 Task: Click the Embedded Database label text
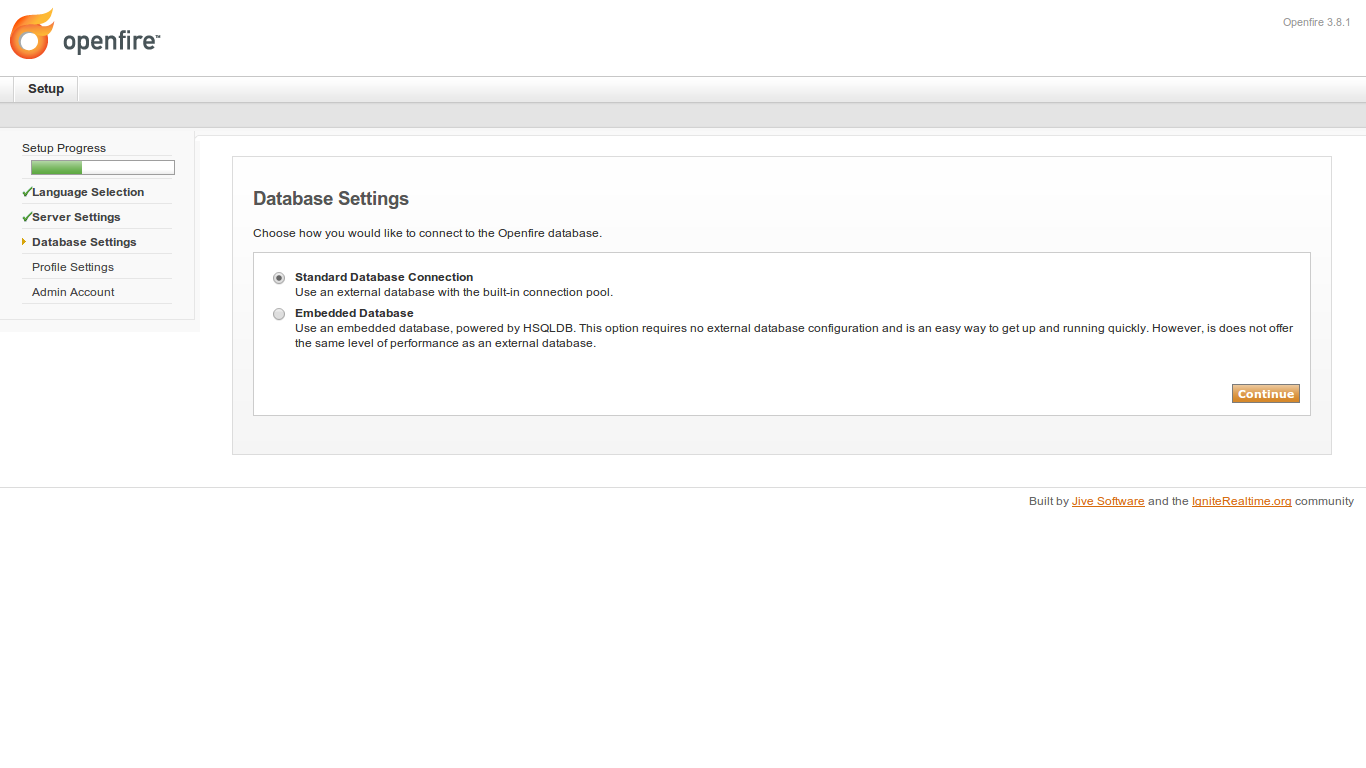[354, 313]
